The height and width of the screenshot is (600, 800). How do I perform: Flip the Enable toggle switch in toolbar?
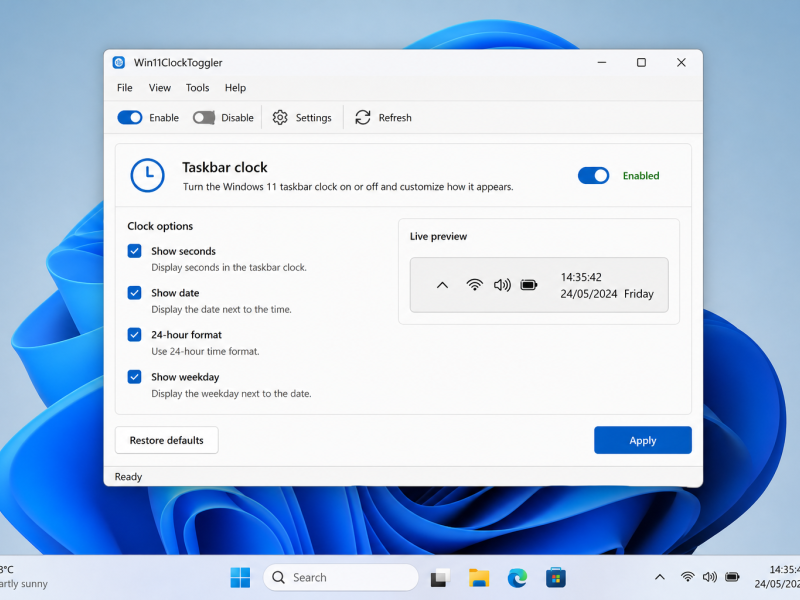pyautogui.click(x=130, y=118)
